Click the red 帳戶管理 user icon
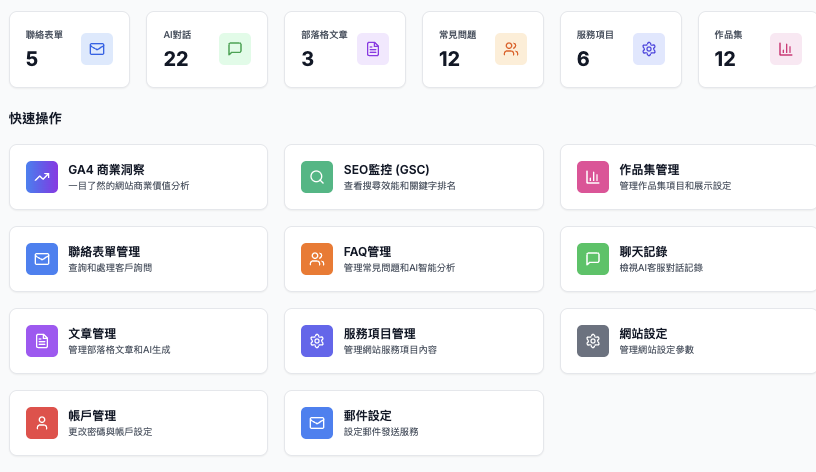Viewport: 816px width, 472px height. [42, 423]
